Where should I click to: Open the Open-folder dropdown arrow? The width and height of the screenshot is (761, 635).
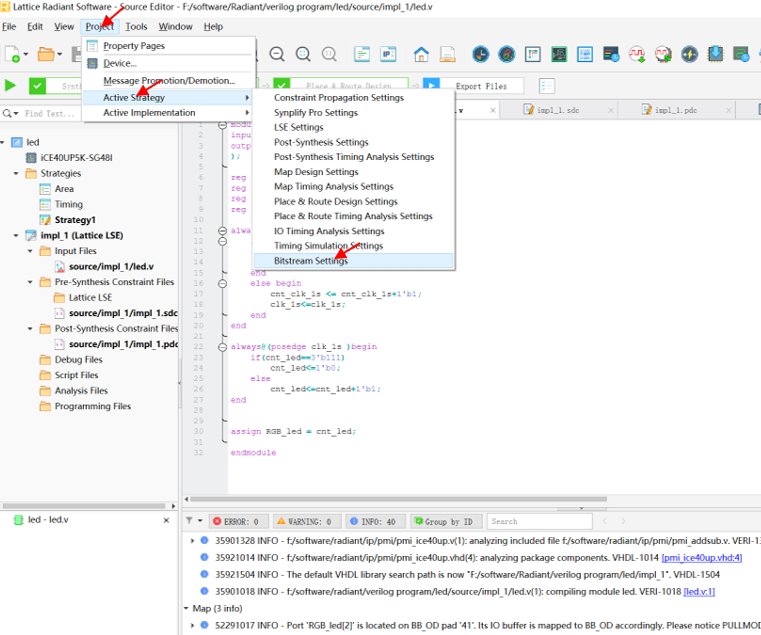tap(59, 54)
